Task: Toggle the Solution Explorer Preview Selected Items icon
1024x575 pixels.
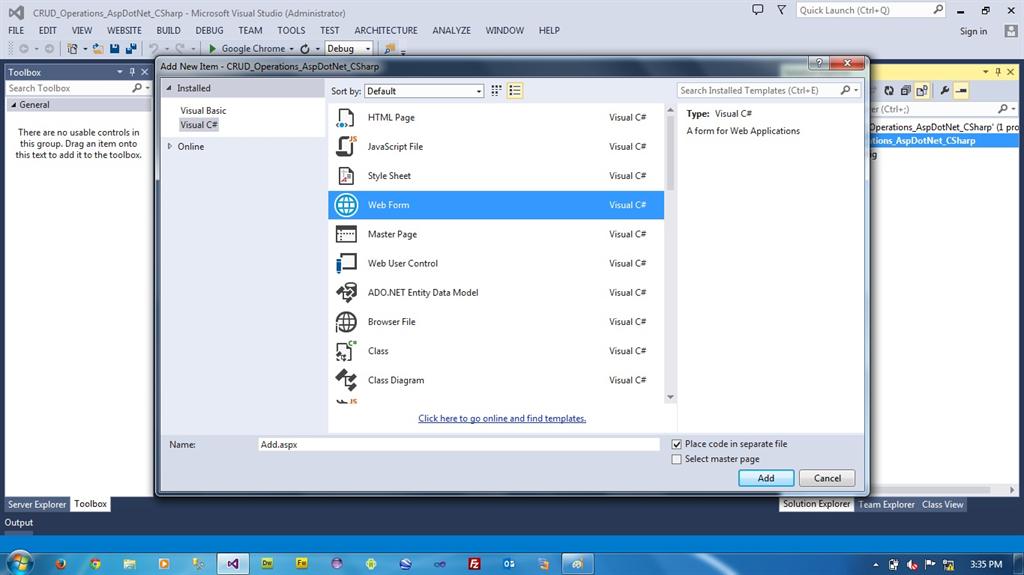Action: coord(961,91)
